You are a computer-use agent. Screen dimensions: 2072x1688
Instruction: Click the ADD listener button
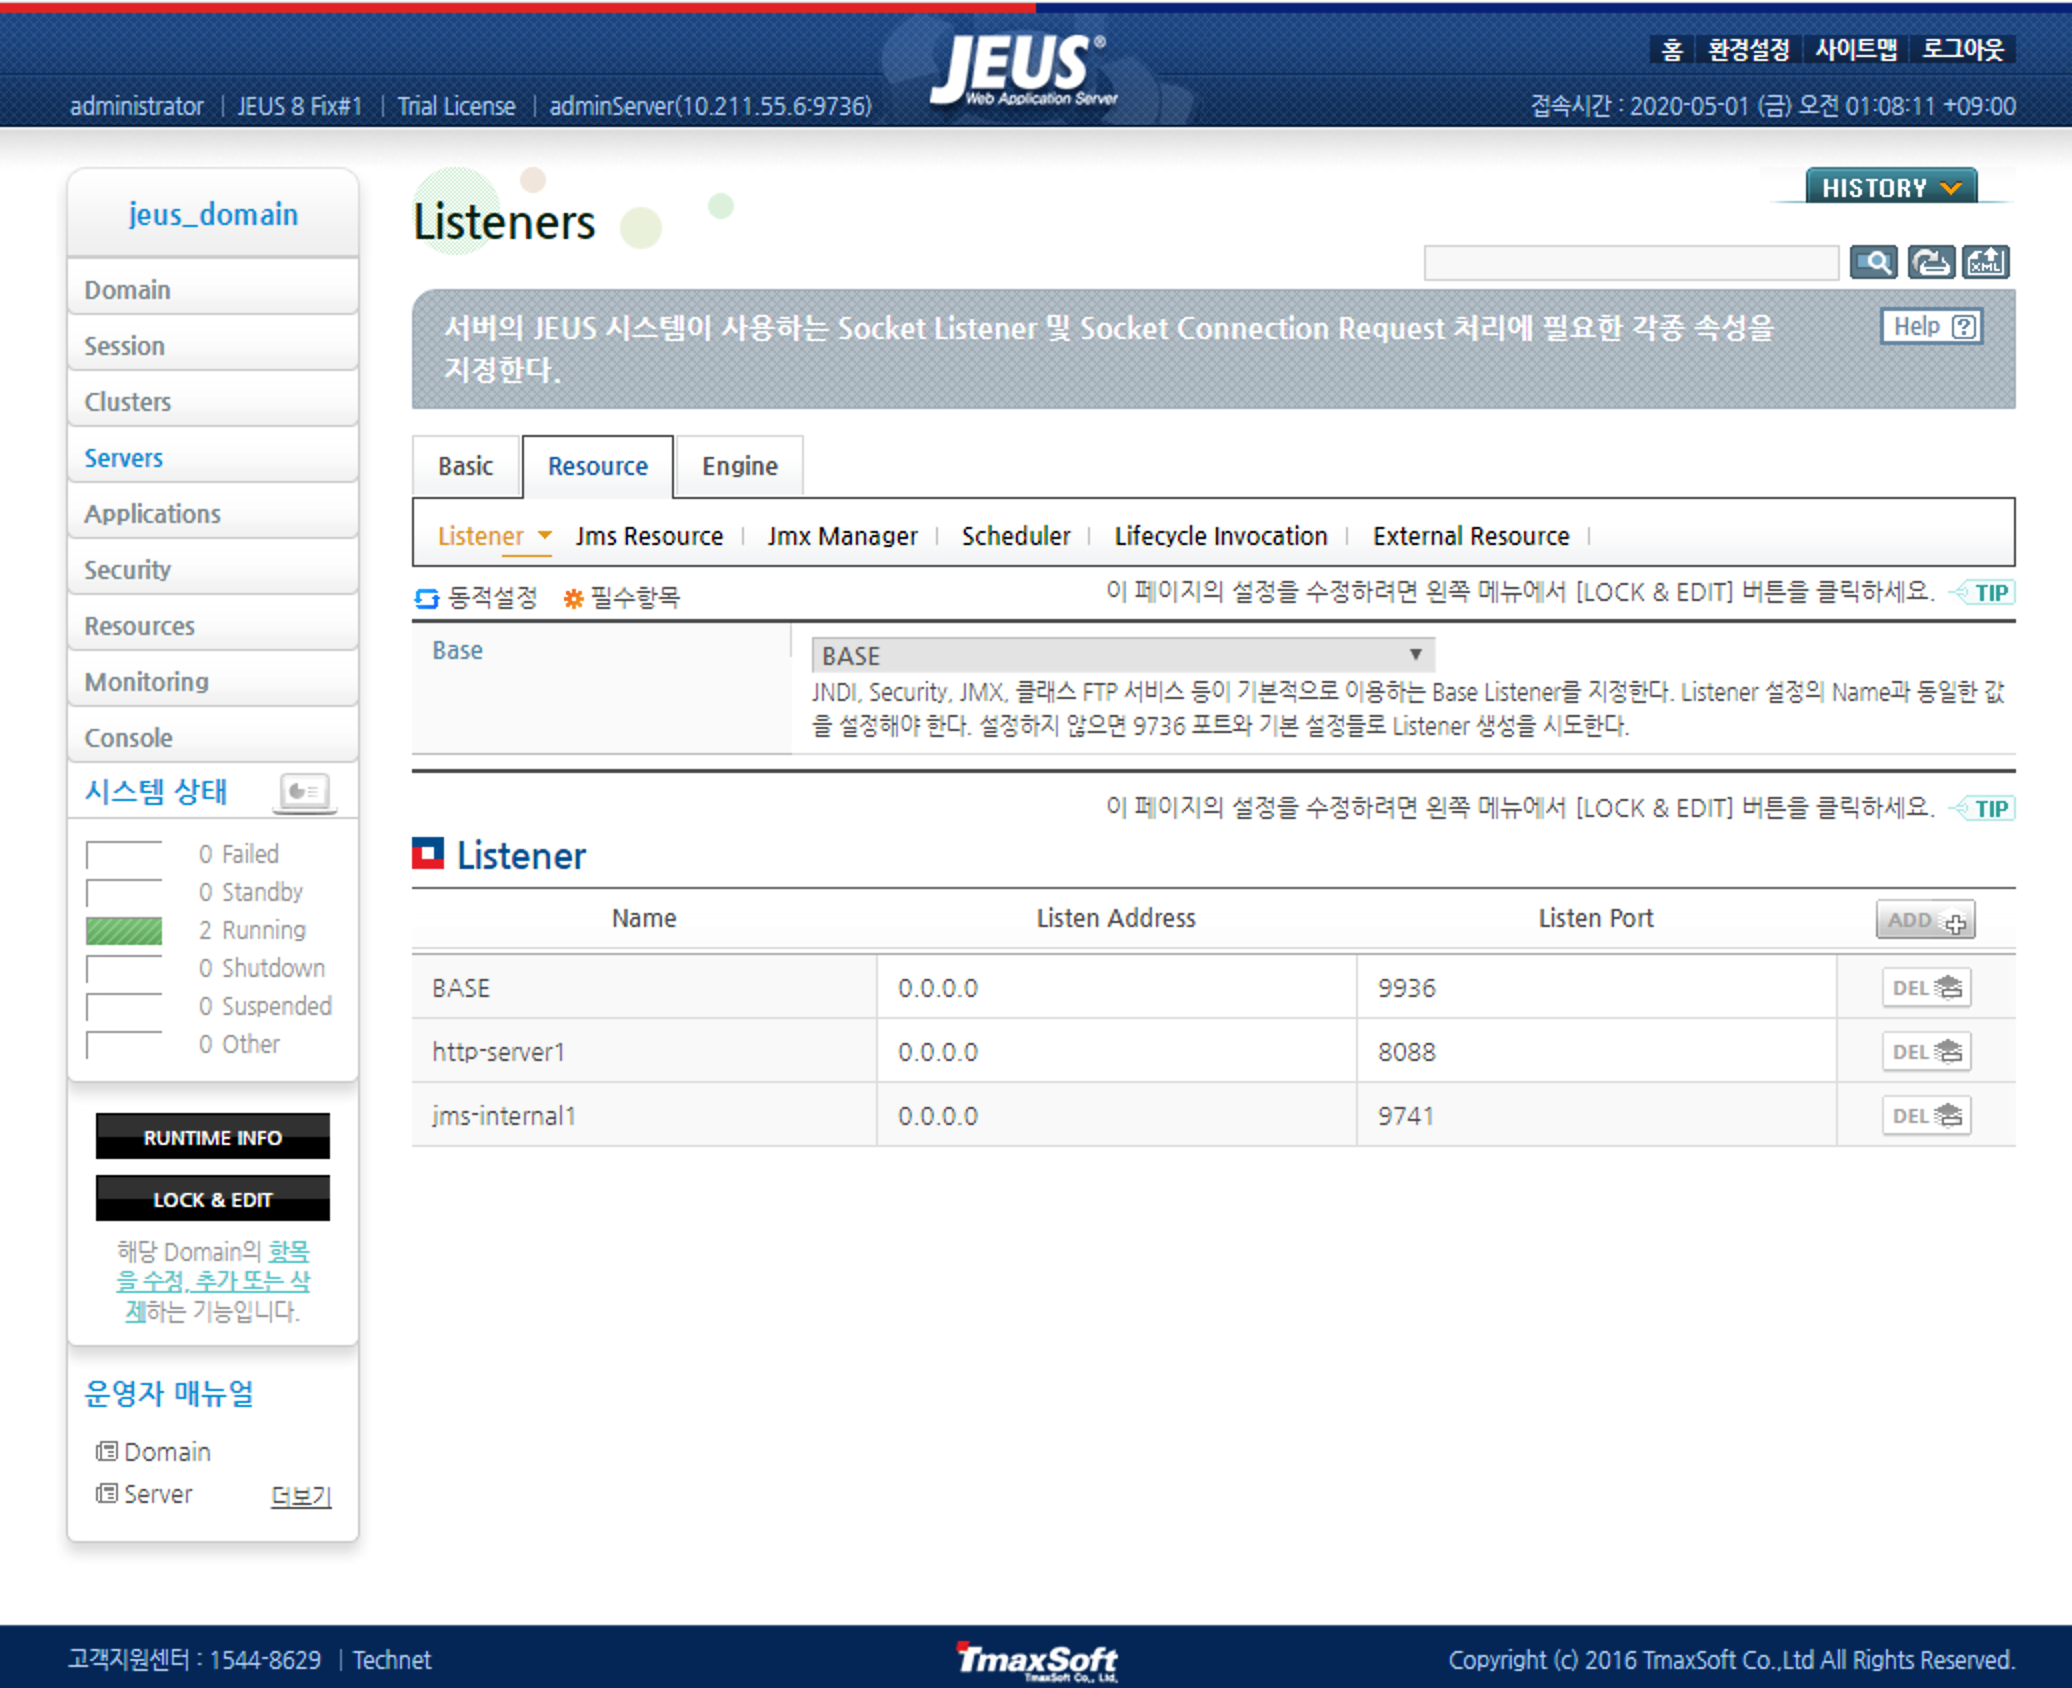(1925, 920)
